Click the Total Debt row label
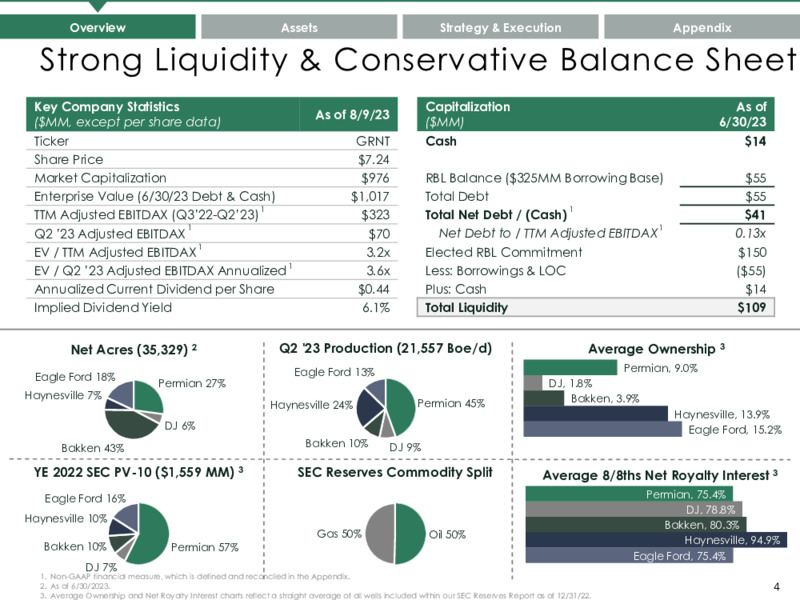Image resolution: width=800 pixels, height=600 pixels. click(x=457, y=196)
